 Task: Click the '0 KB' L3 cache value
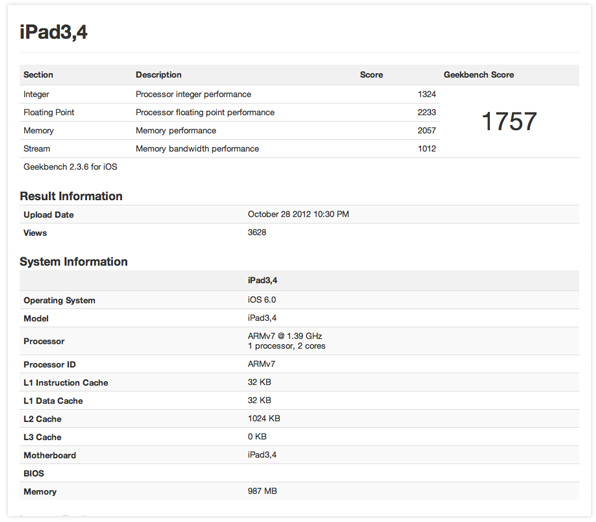tap(257, 436)
